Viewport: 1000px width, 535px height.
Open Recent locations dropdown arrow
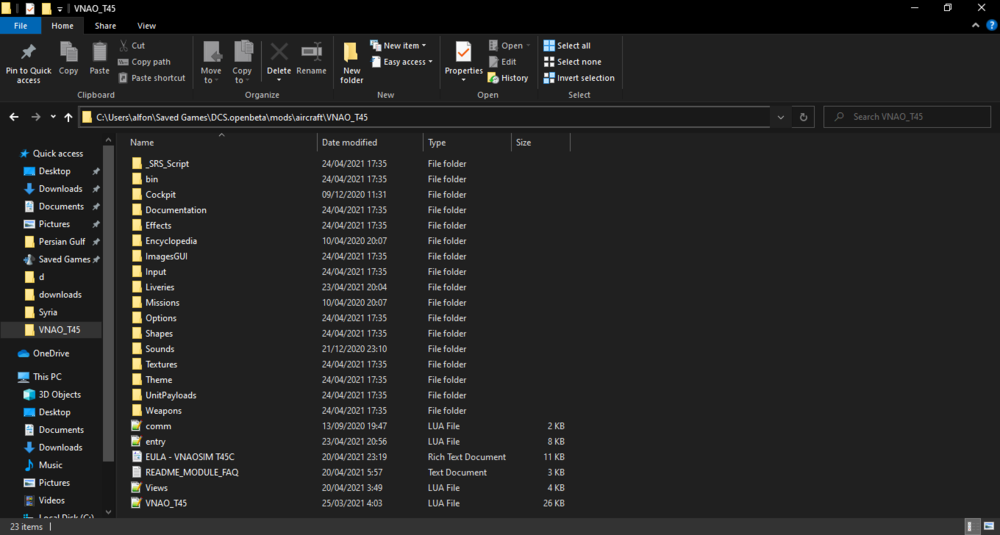(53, 117)
